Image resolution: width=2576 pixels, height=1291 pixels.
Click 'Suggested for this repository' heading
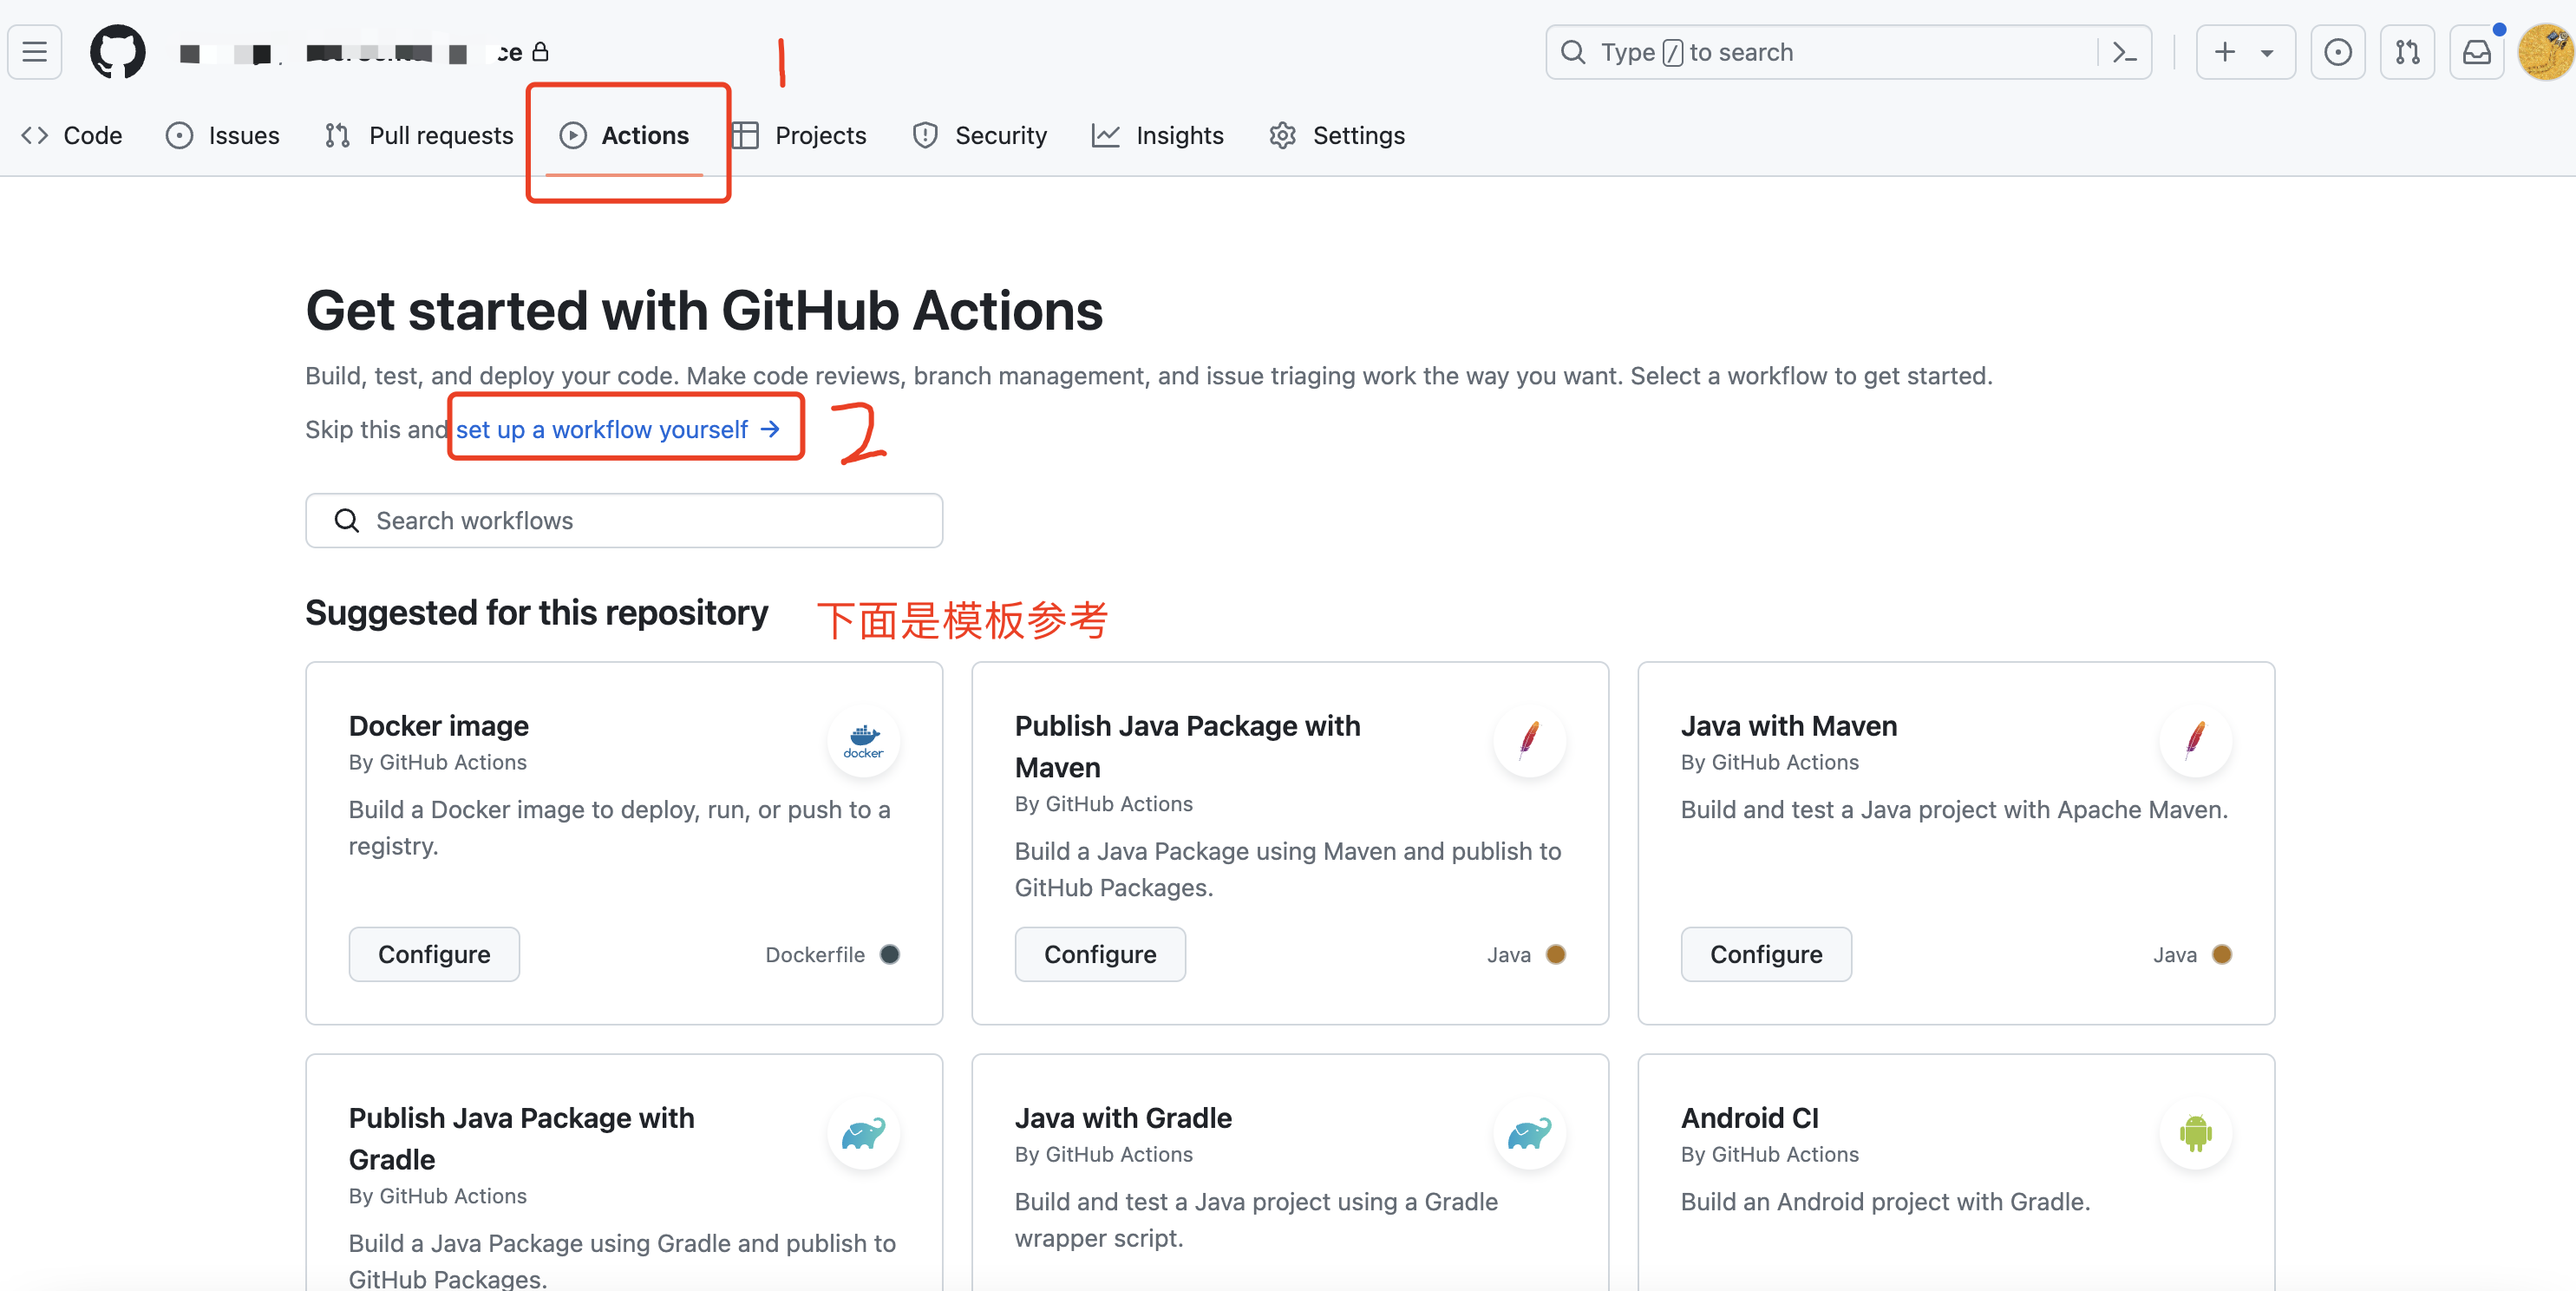537,612
